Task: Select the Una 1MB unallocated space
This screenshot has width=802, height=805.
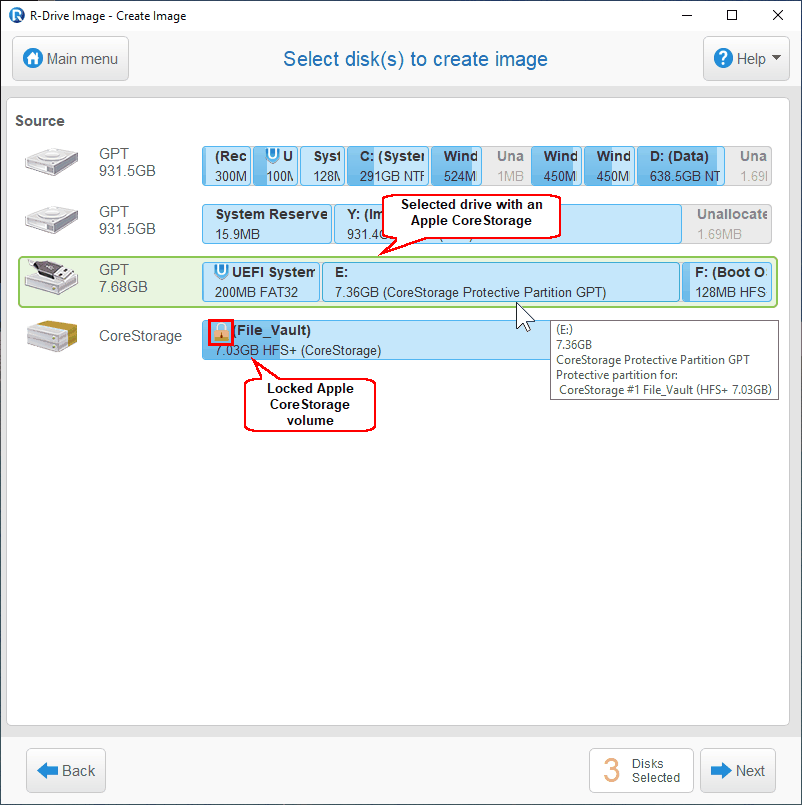Action: [x=506, y=166]
